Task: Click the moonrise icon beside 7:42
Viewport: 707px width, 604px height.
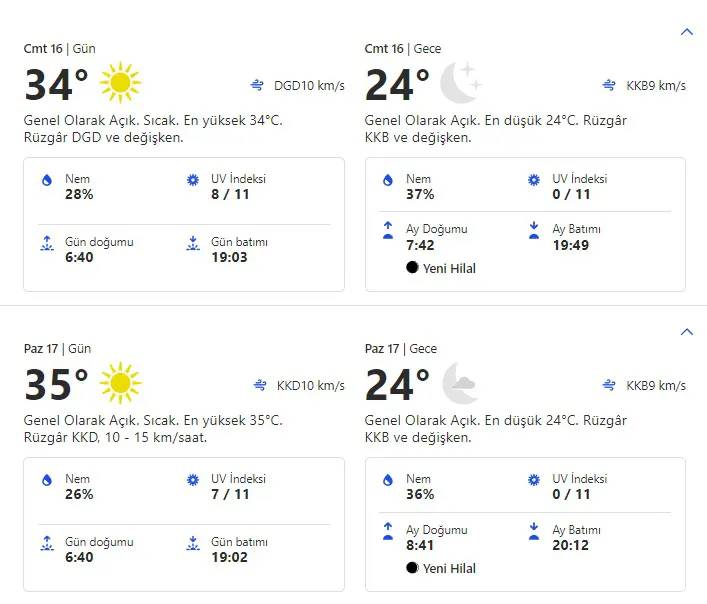Action: [x=387, y=230]
